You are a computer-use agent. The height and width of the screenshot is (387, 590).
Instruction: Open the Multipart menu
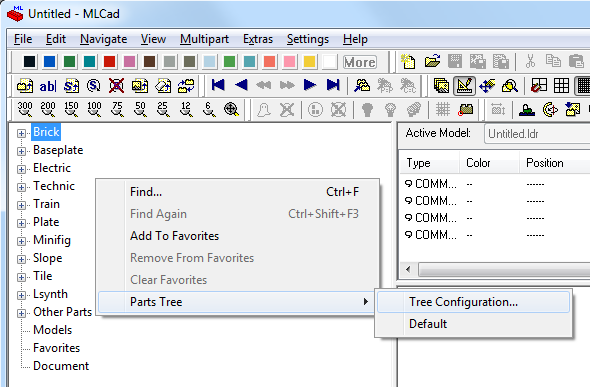204,39
